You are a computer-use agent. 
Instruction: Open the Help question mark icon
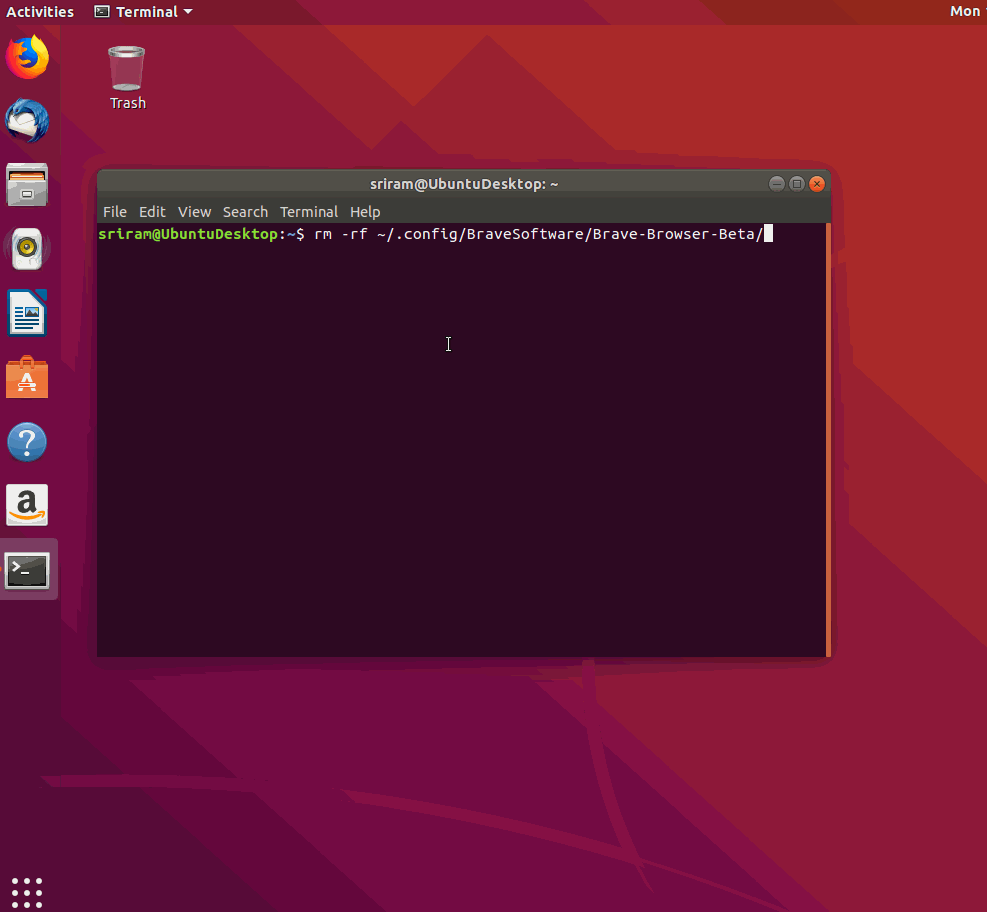pyautogui.click(x=27, y=442)
